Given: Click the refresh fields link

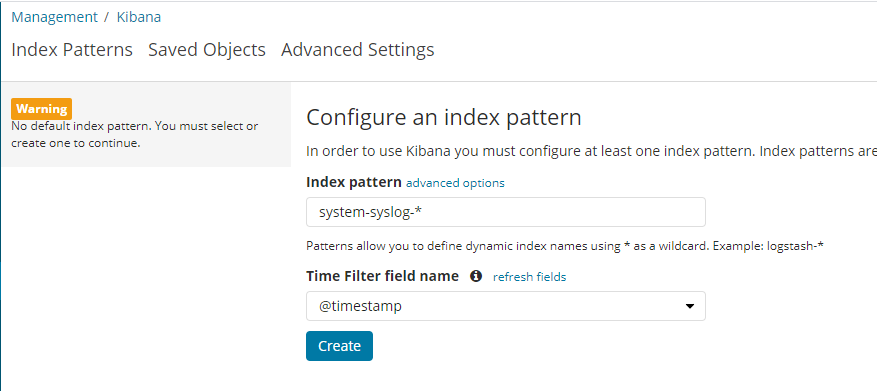Looking at the screenshot, I should click(529, 277).
